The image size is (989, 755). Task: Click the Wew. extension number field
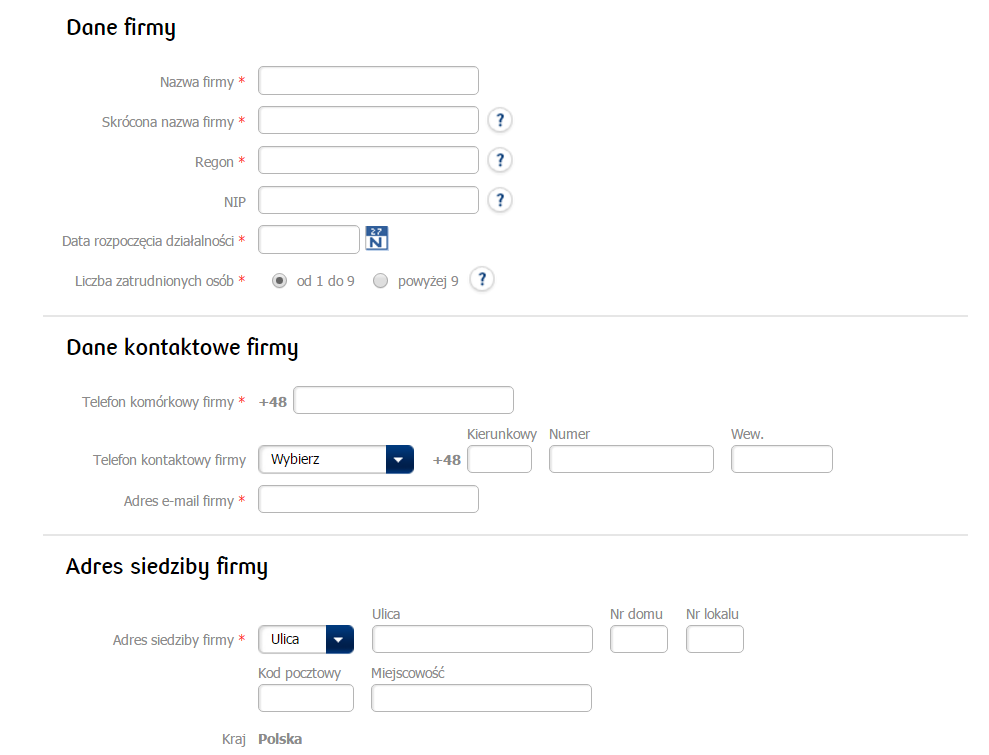pyautogui.click(x=782, y=460)
